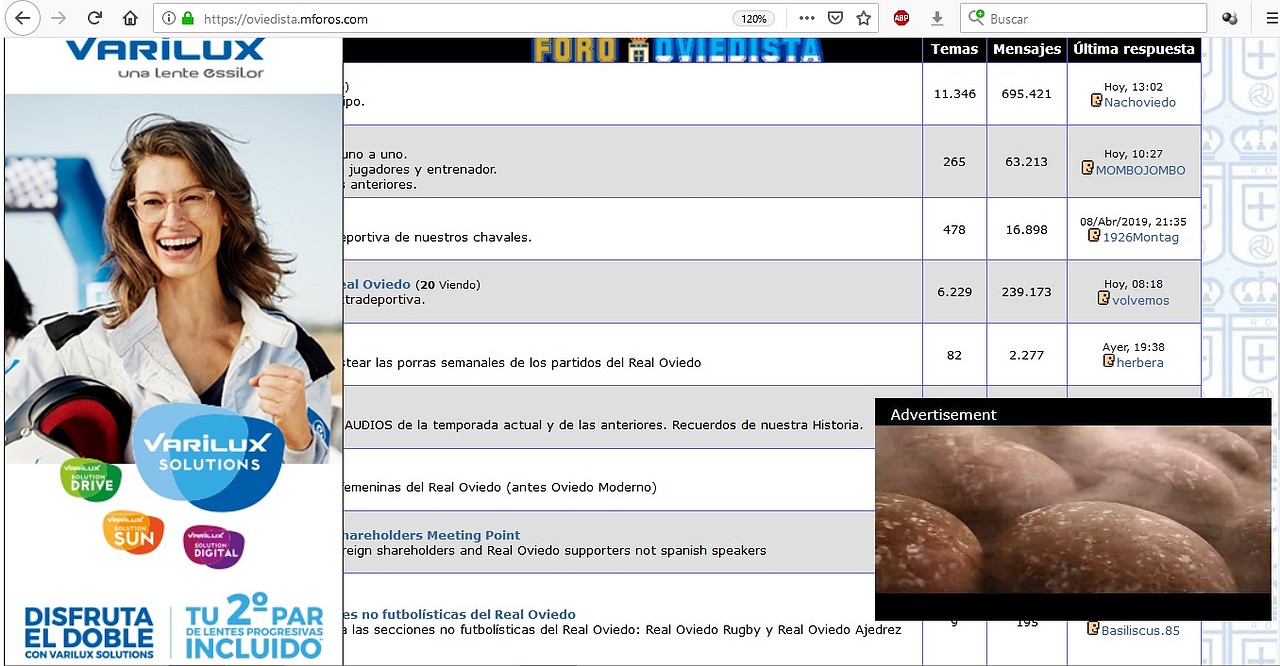The image size is (1280, 666).
Task: Bookmark this page with the star icon
Action: coord(864,18)
